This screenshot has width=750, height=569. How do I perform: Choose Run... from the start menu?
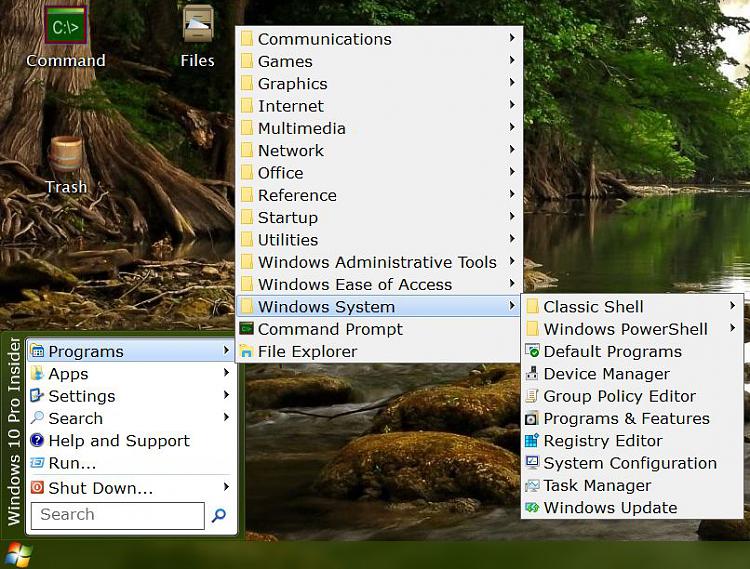(131, 463)
